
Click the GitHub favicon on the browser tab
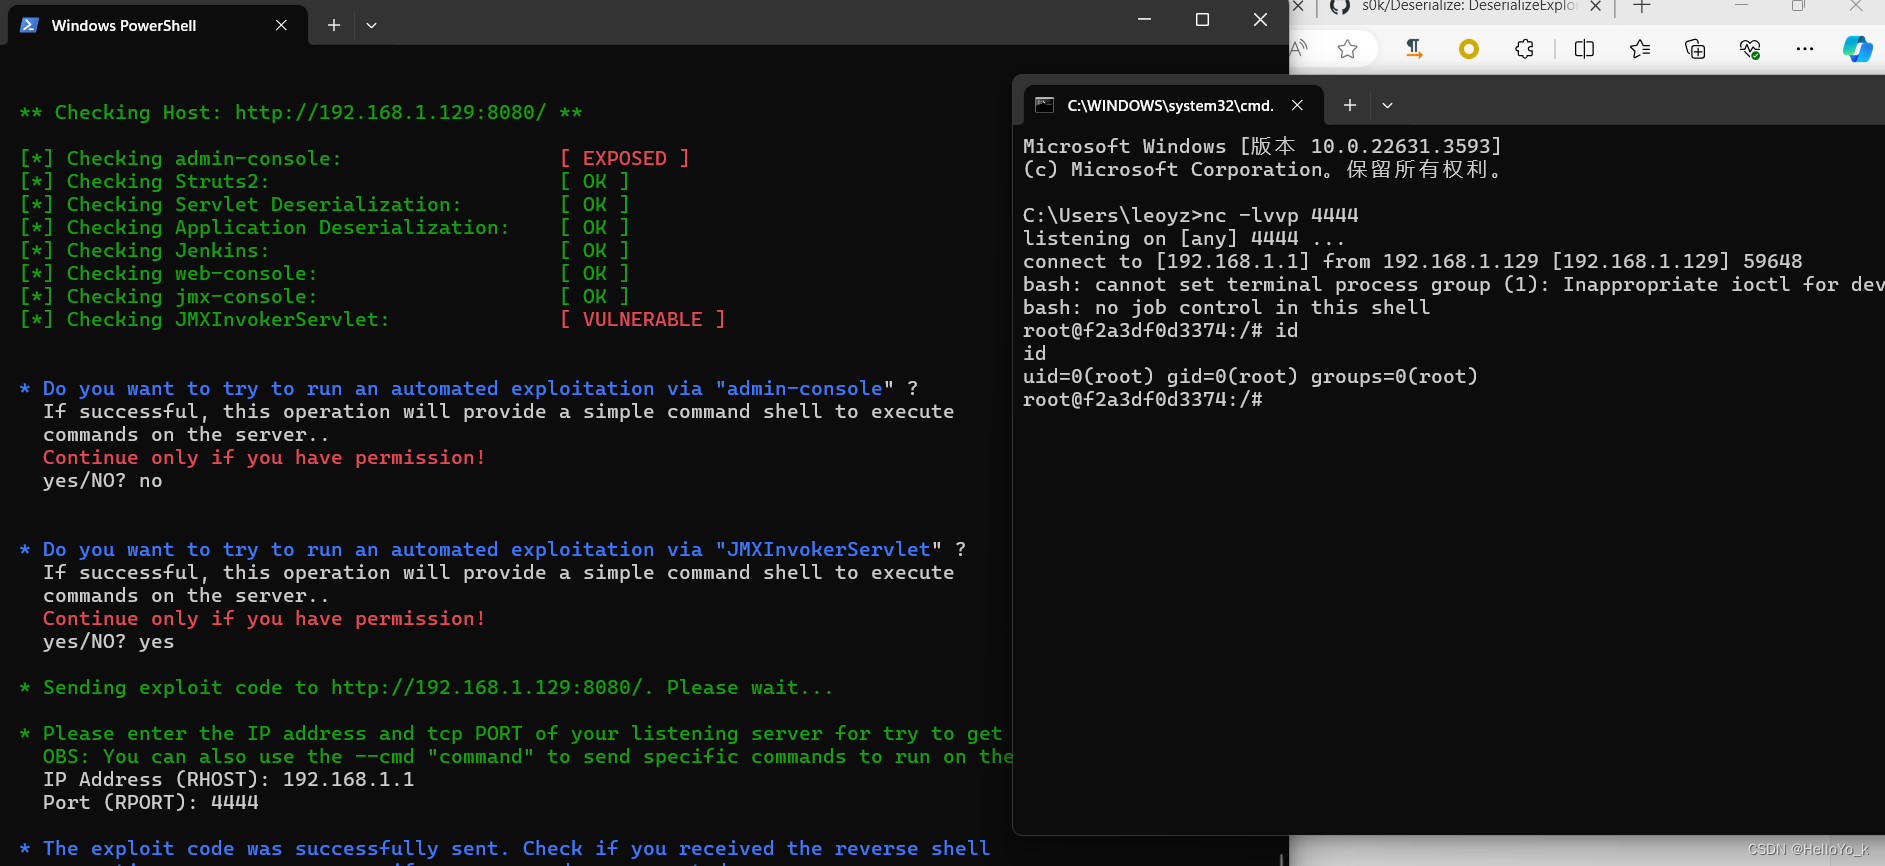1340,7
